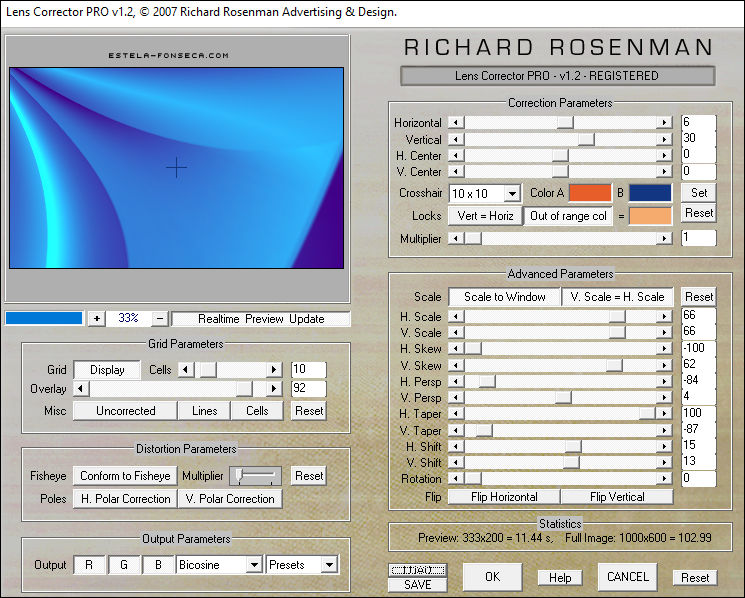Click the LOAD button above SAVE
The image size is (745, 598).
(x=418, y=570)
